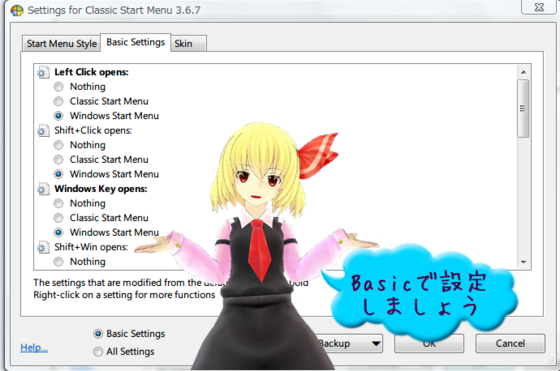Click the settings icon beside Shift+Win opens
The height and width of the screenshot is (371, 560).
coord(43,247)
